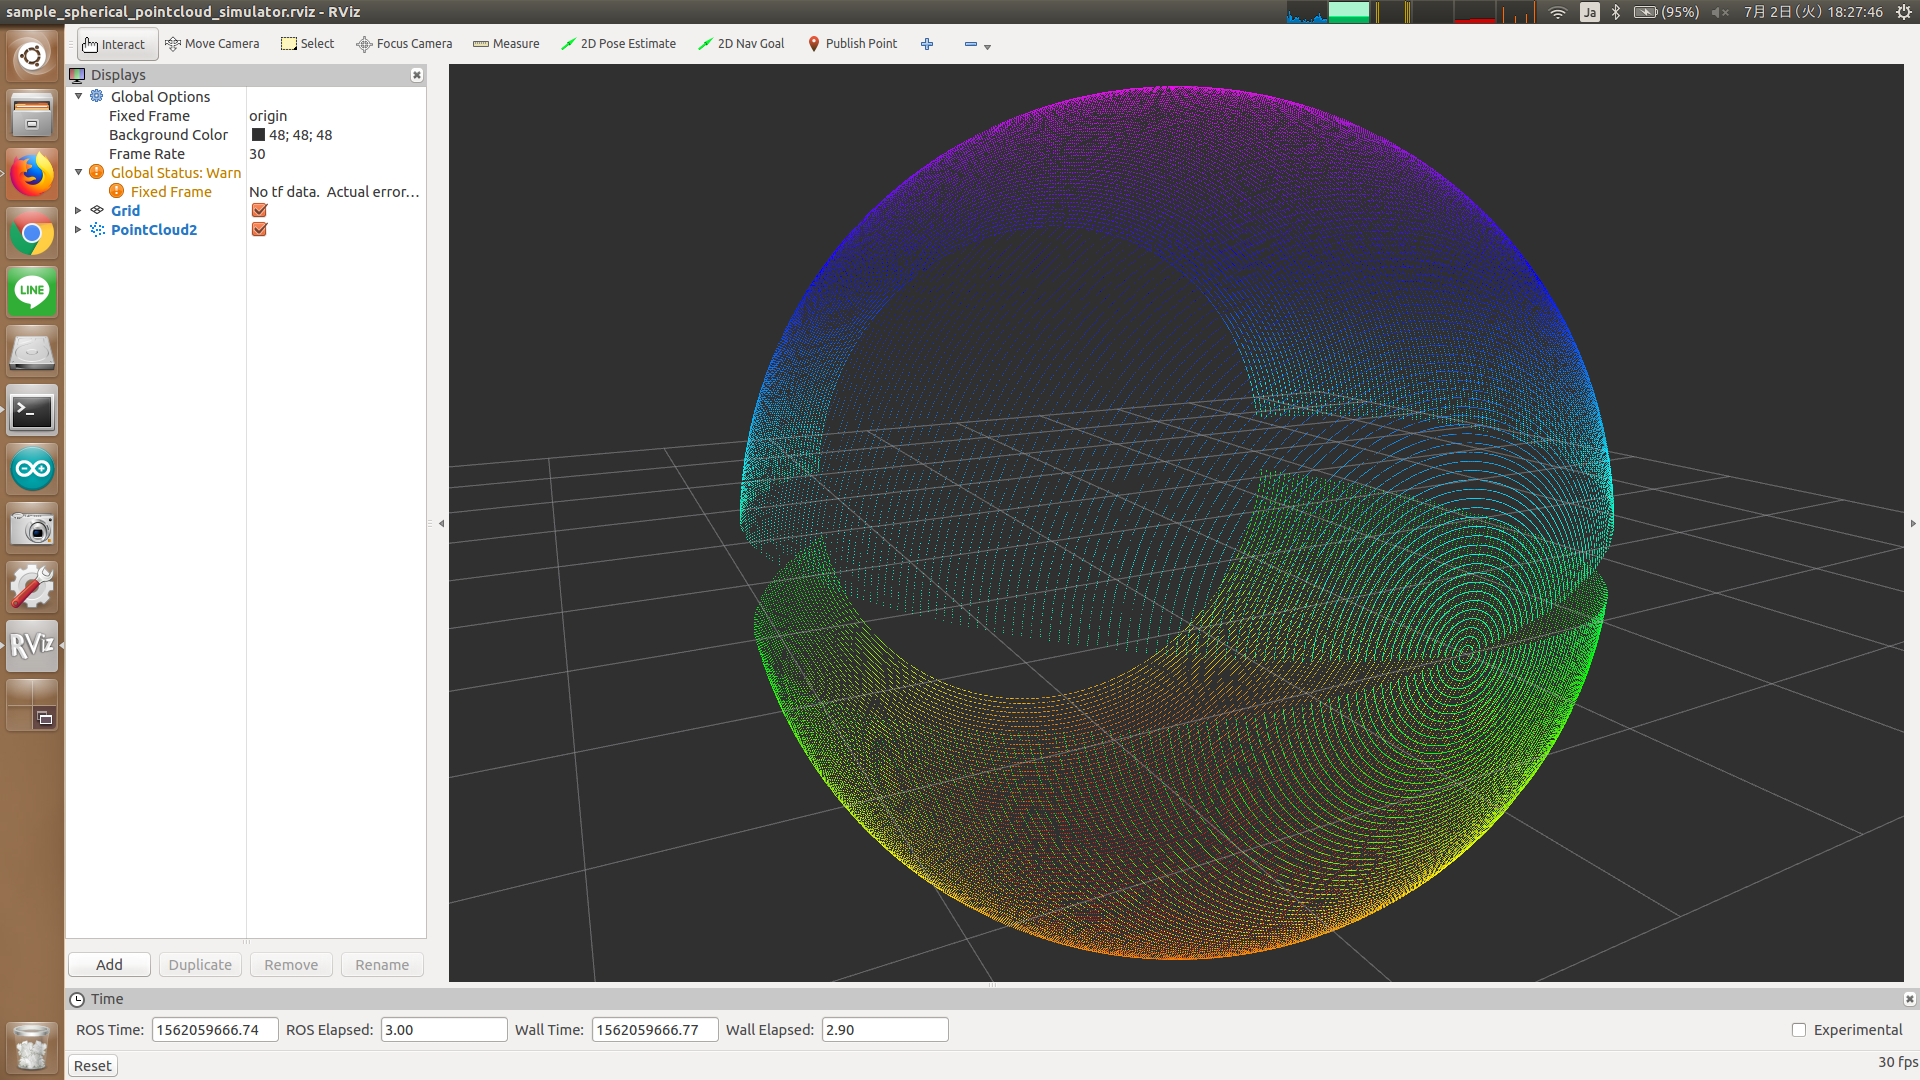Click the ROS Elapsed field
Viewport: 1920px width, 1080px height.
[x=444, y=1030]
